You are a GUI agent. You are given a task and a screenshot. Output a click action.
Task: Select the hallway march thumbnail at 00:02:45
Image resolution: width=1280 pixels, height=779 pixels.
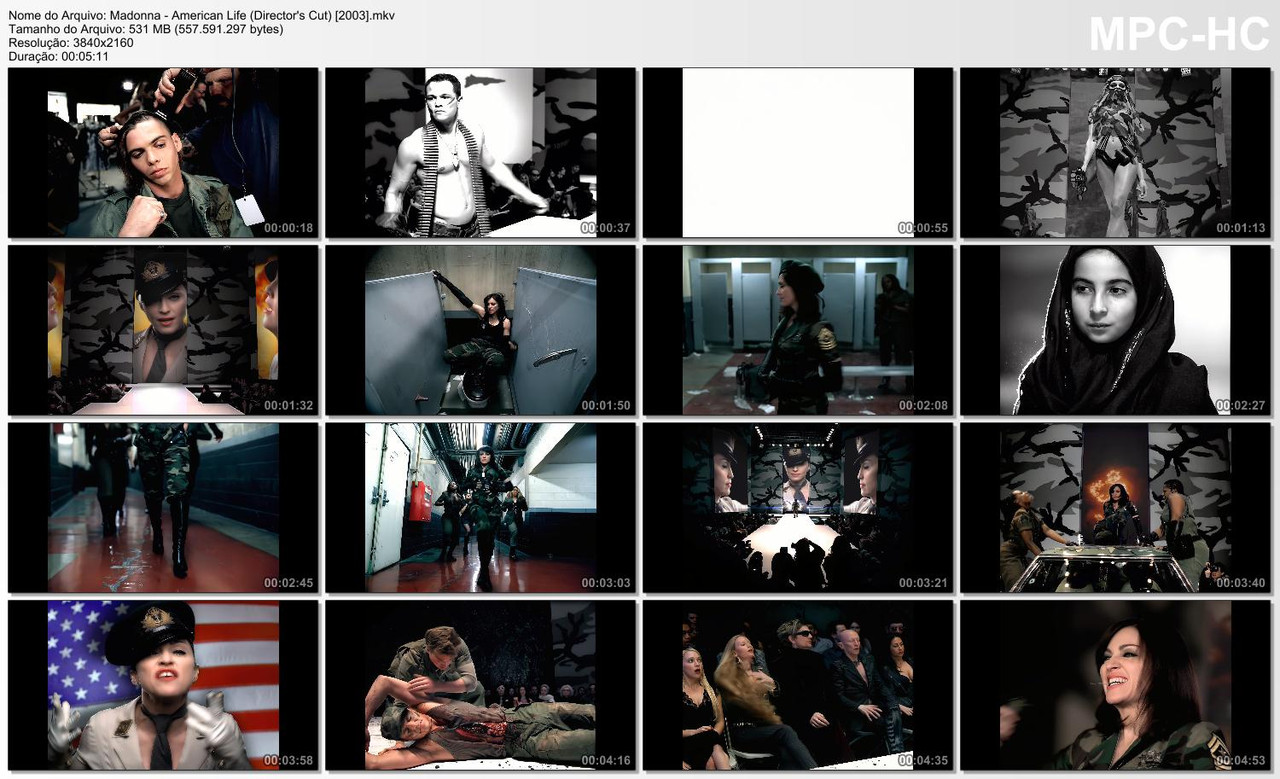coord(162,507)
